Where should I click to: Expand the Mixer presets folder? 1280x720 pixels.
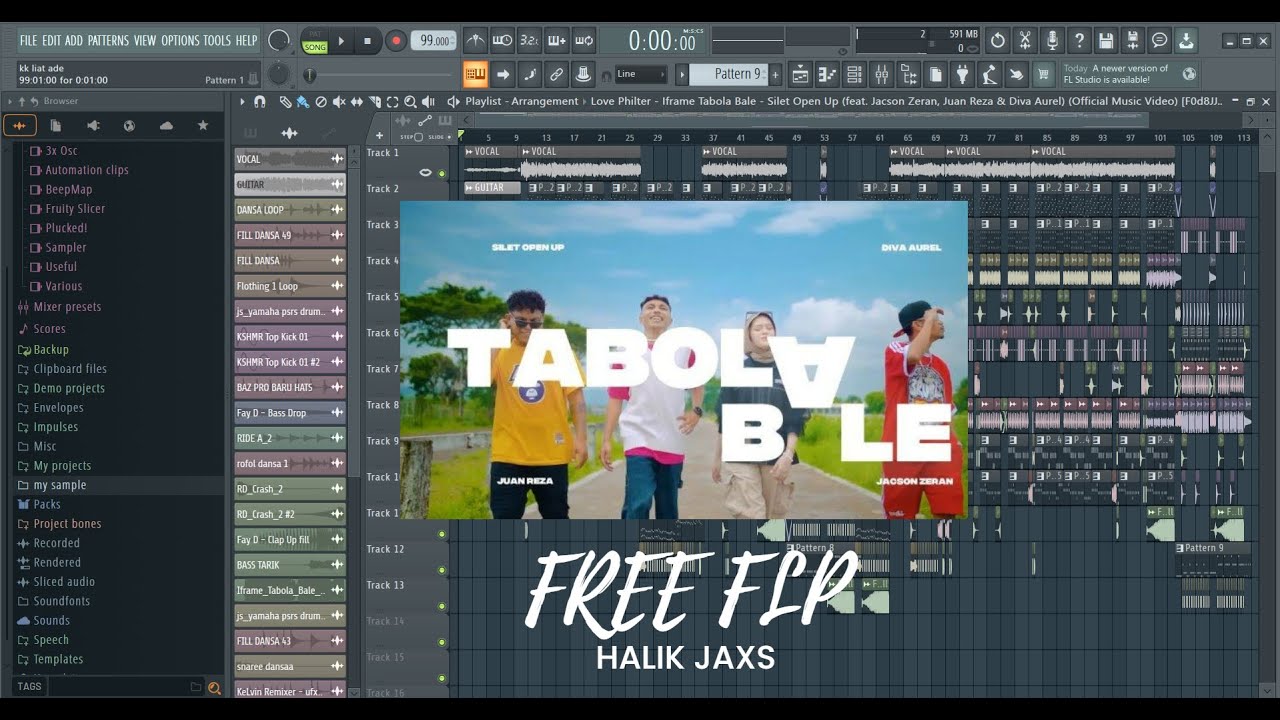tap(60, 307)
